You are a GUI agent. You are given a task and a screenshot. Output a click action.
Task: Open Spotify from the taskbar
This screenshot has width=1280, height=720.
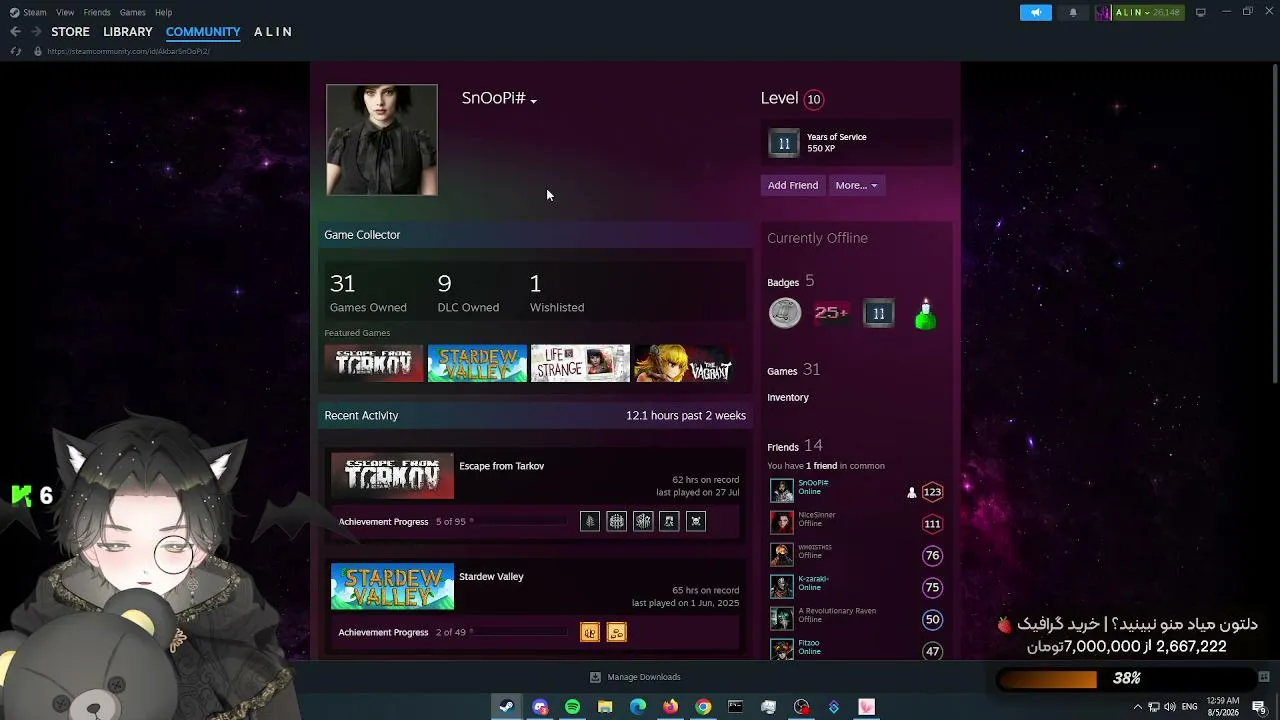572,707
